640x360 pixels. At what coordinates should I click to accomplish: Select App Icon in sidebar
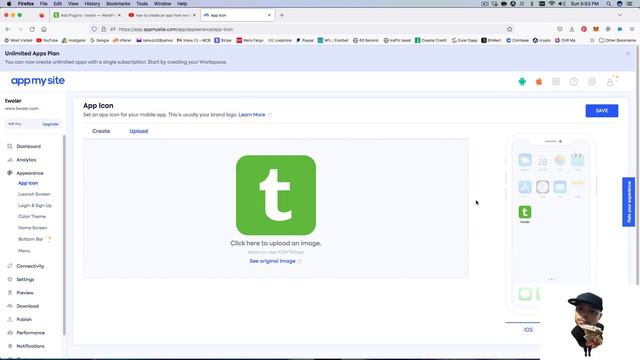point(28,183)
